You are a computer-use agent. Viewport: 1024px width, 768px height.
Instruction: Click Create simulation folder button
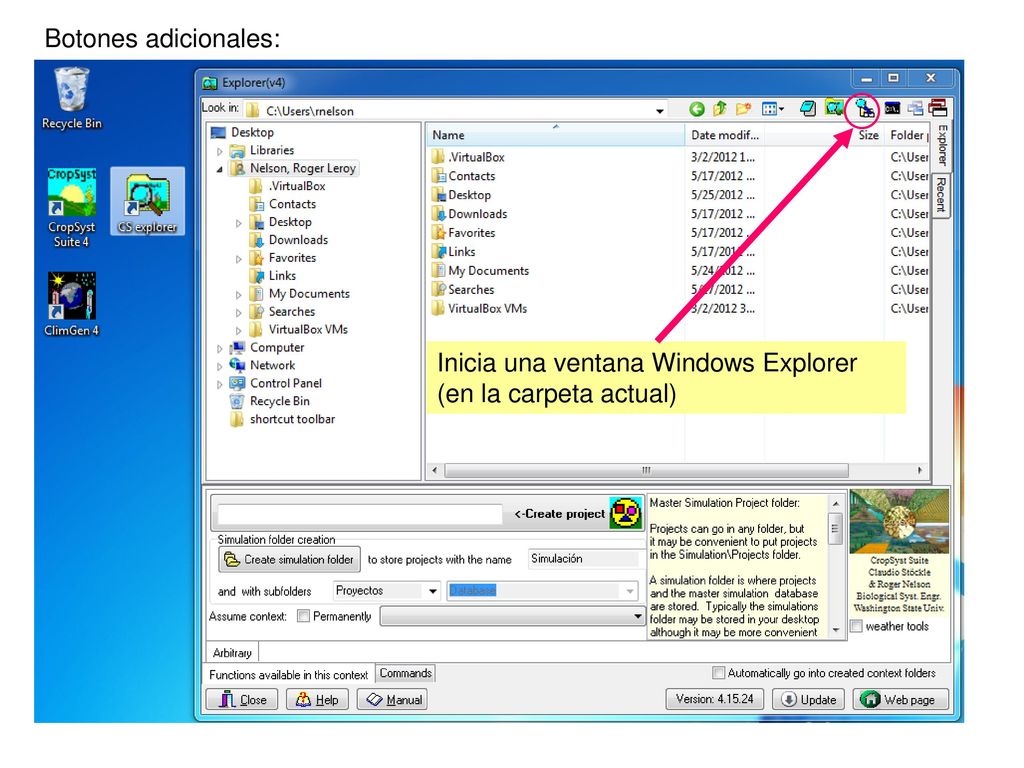(289, 560)
